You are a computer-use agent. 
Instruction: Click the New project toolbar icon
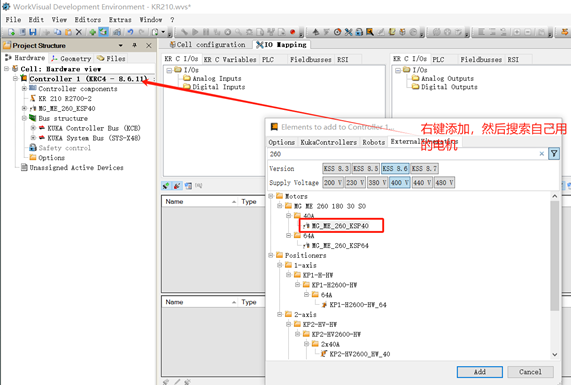coord(11,32)
